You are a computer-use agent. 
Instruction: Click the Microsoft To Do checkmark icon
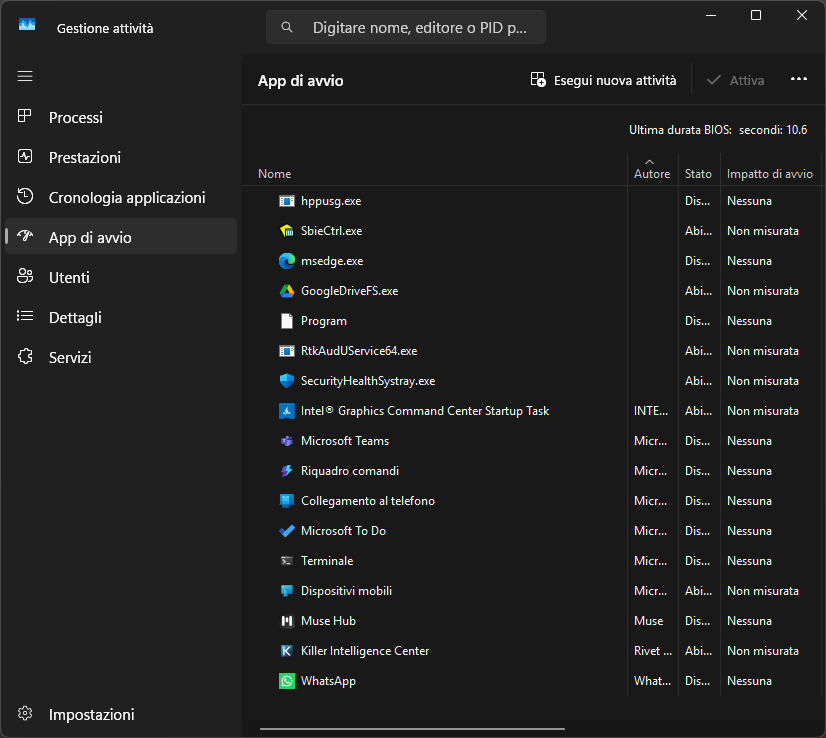point(287,531)
